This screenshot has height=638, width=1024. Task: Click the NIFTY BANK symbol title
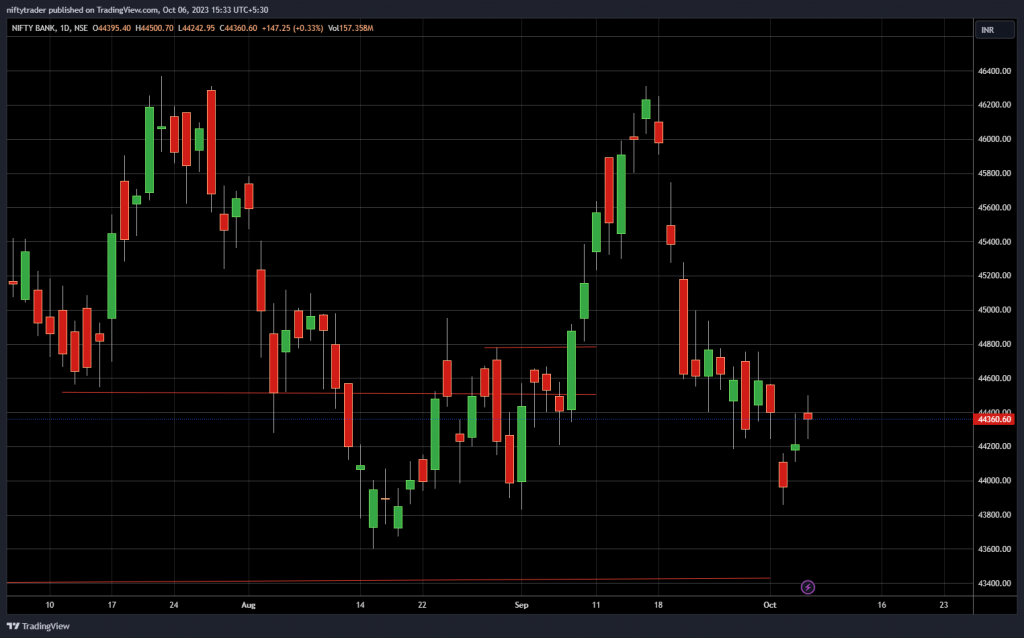click(33, 28)
